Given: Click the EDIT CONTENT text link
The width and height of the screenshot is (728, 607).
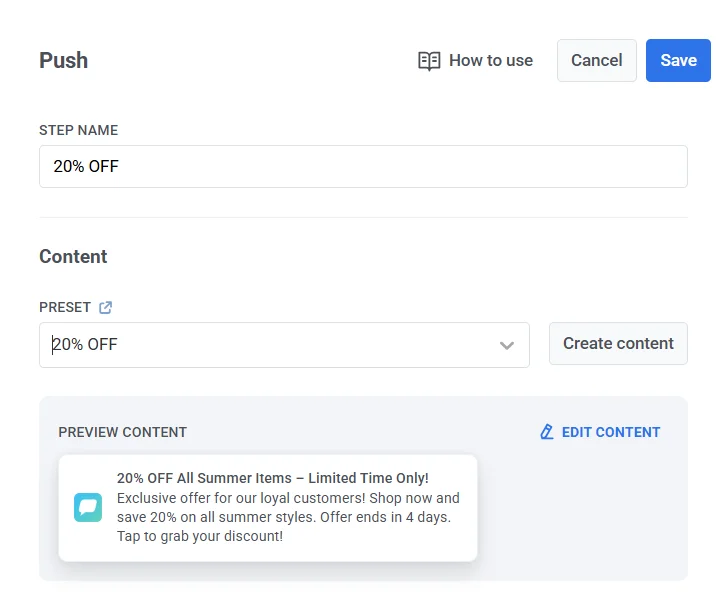Looking at the screenshot, I should coord(611,432).
